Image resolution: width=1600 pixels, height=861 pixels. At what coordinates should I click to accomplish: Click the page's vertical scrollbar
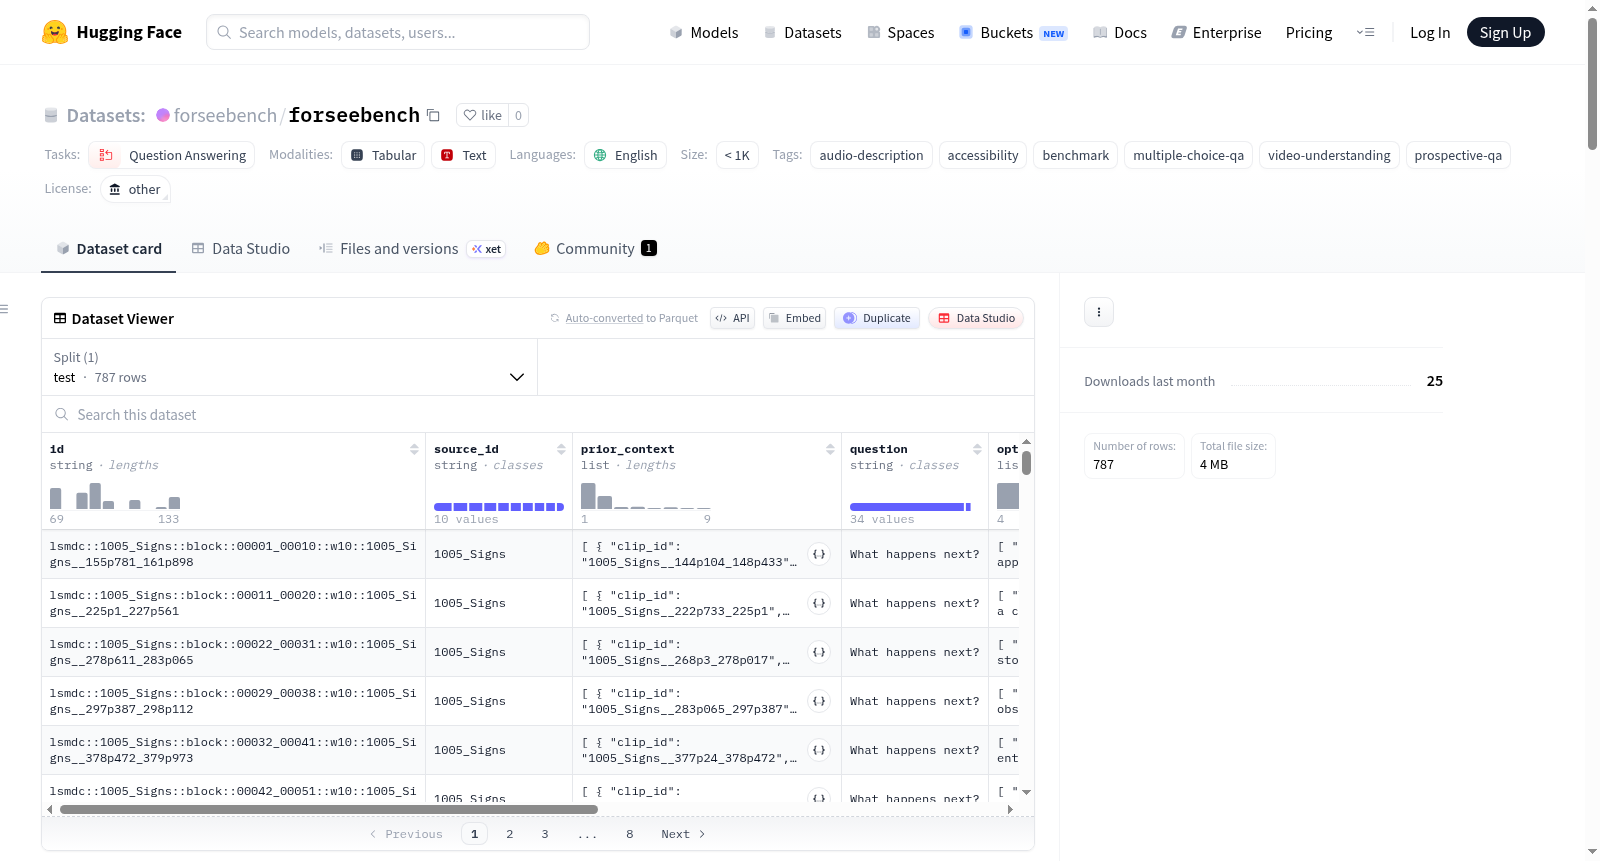[x=1592, y=83]
